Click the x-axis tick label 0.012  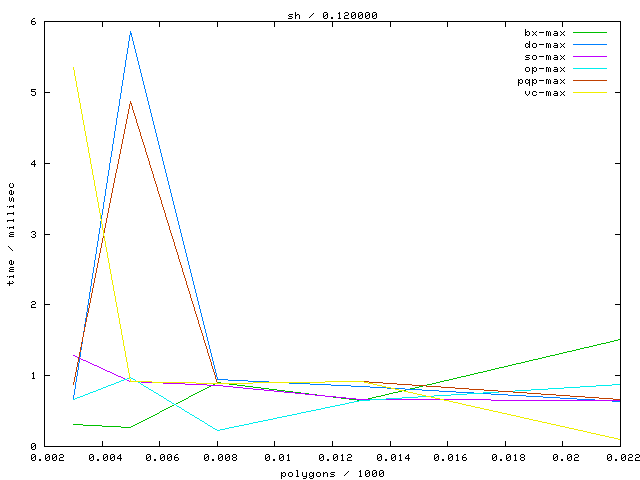tap(333, 457)
